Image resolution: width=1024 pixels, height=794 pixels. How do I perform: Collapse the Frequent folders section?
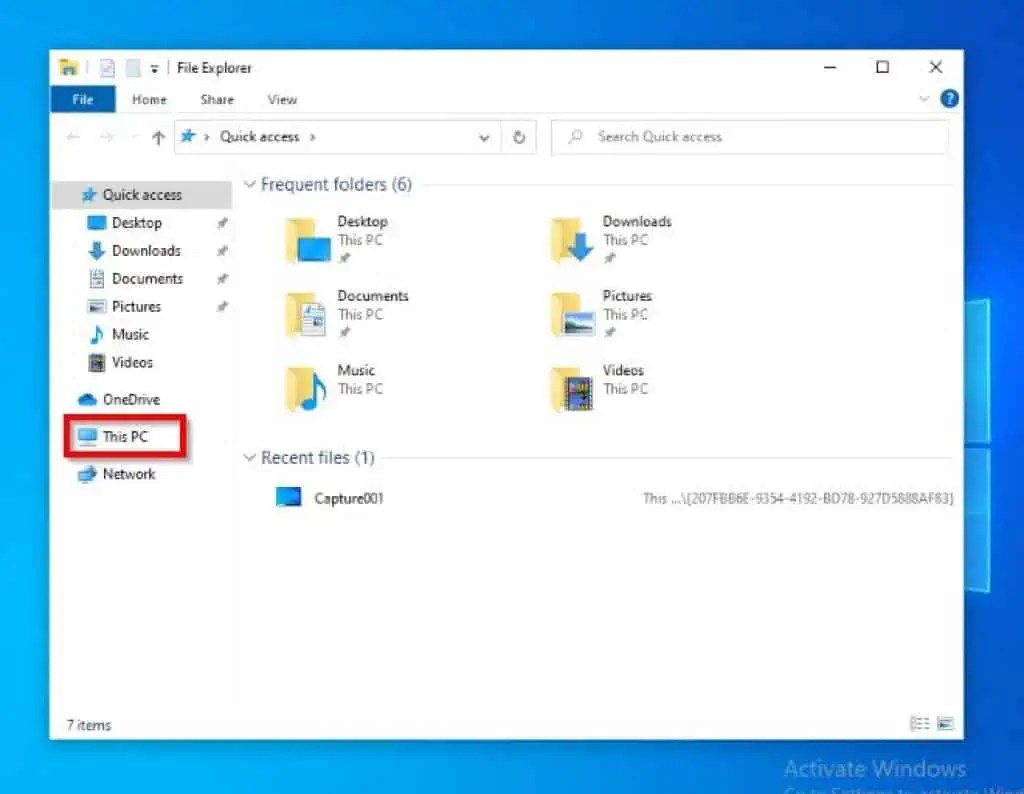point(249,185)
